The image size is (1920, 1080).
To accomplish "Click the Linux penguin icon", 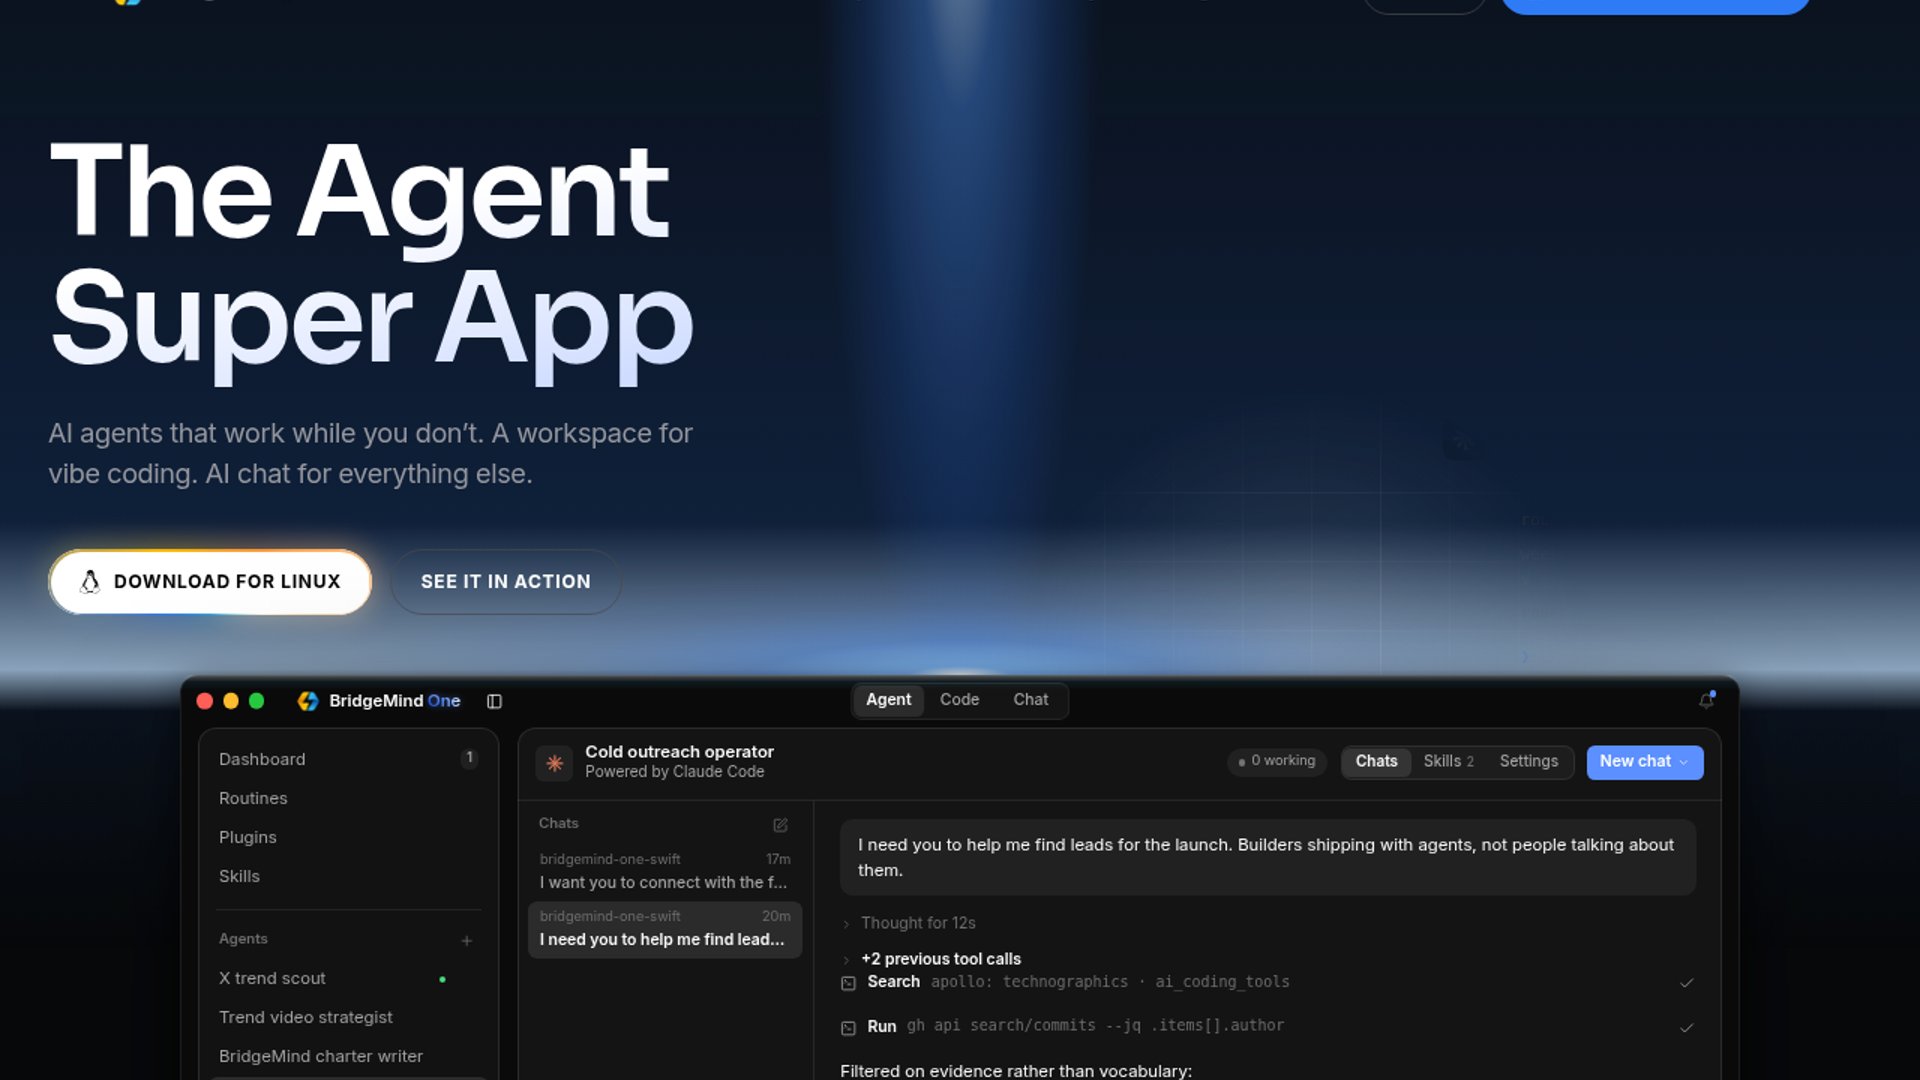I will coord(90,581).
